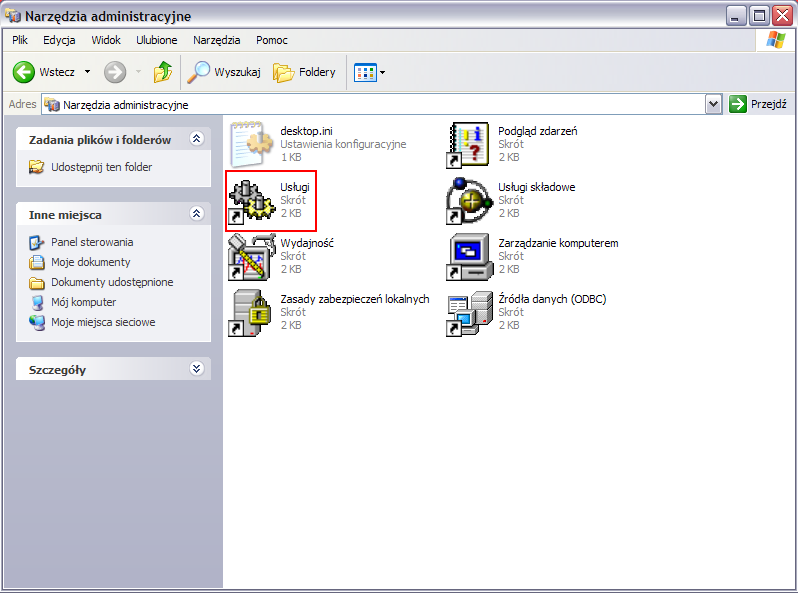The image size is (798, 593).
Task: Click the Wyszukaj search button
Action: [x=226, y=72]
